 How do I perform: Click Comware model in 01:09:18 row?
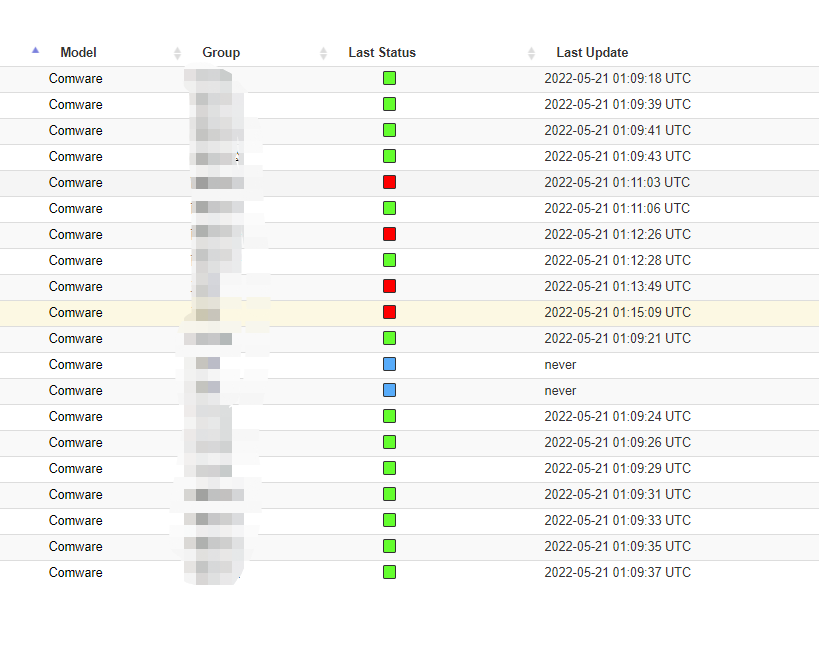tap(76, 78)
